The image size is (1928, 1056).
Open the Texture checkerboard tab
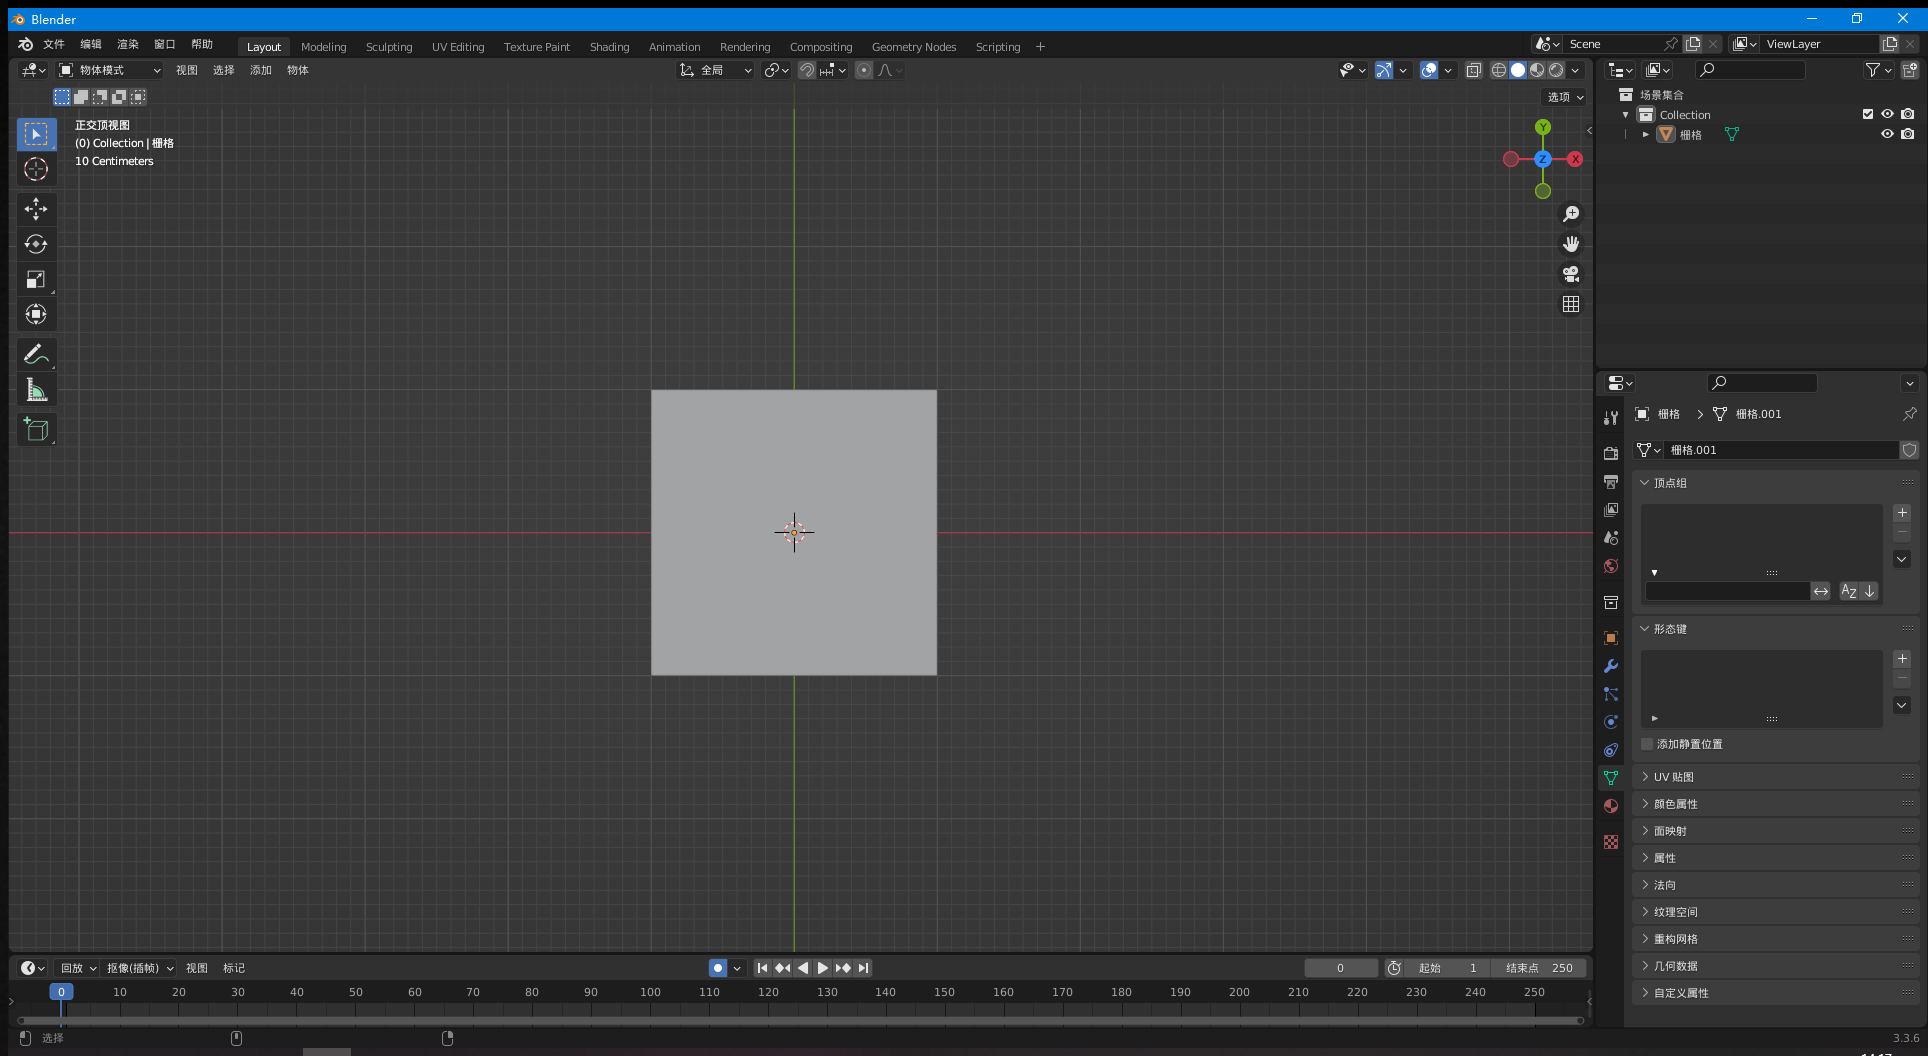(1610, 842)
